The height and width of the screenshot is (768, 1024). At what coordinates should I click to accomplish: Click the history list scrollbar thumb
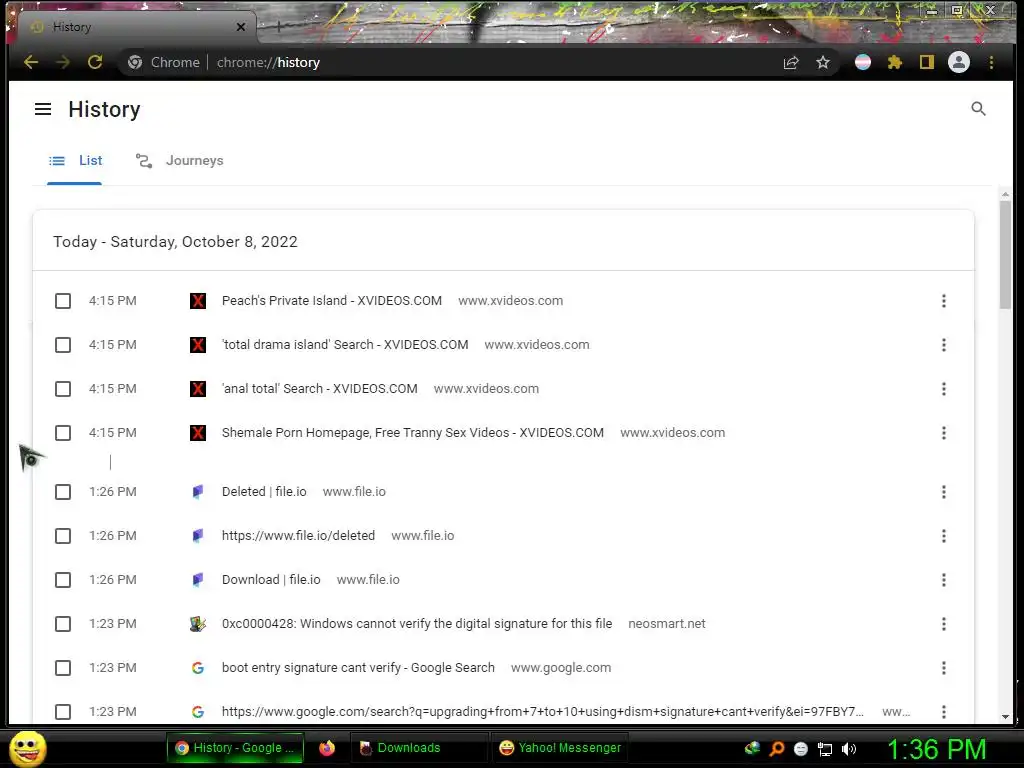(x=1005, y=255)
